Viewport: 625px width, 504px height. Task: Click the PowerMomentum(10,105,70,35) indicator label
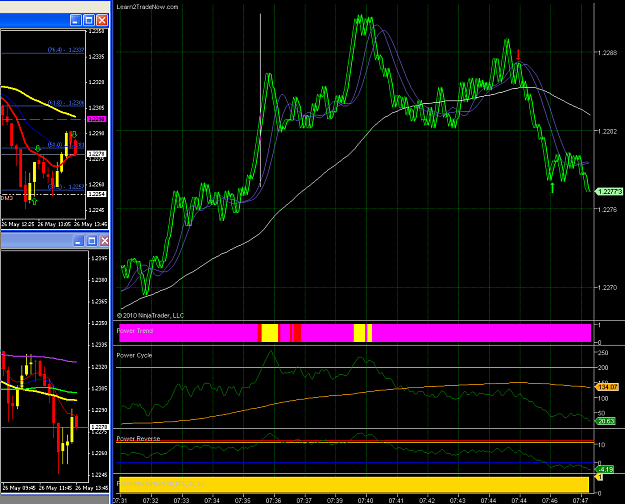click(x=161, y=484)
